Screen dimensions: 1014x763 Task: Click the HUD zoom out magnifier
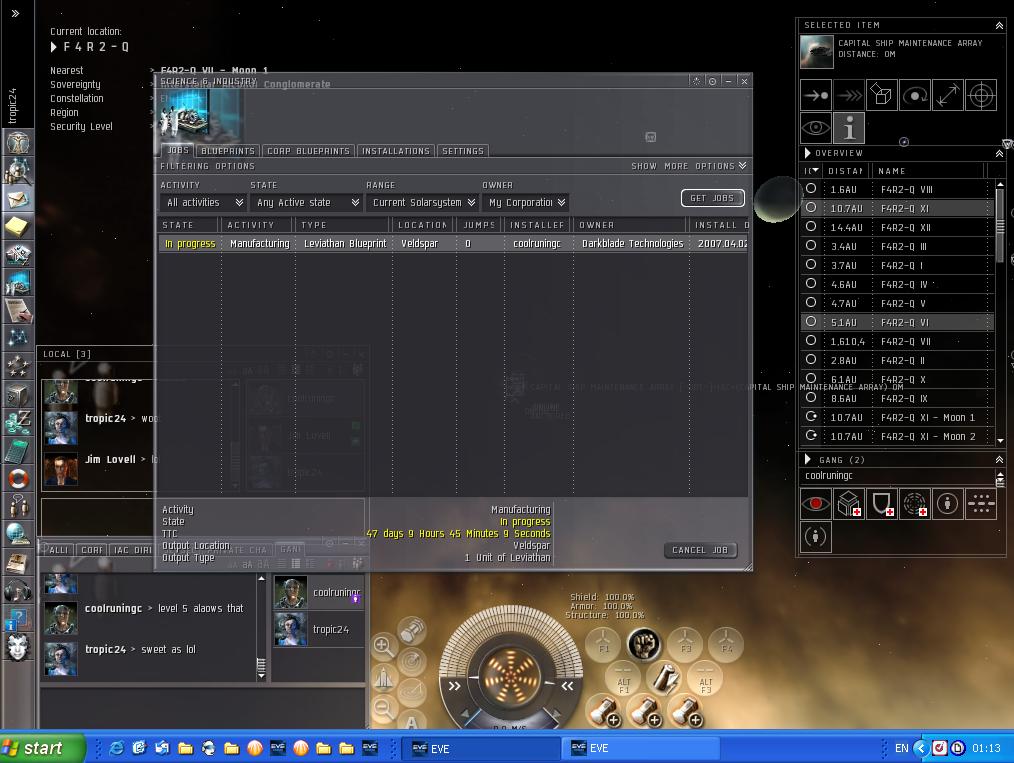click(x=383, y=709)
